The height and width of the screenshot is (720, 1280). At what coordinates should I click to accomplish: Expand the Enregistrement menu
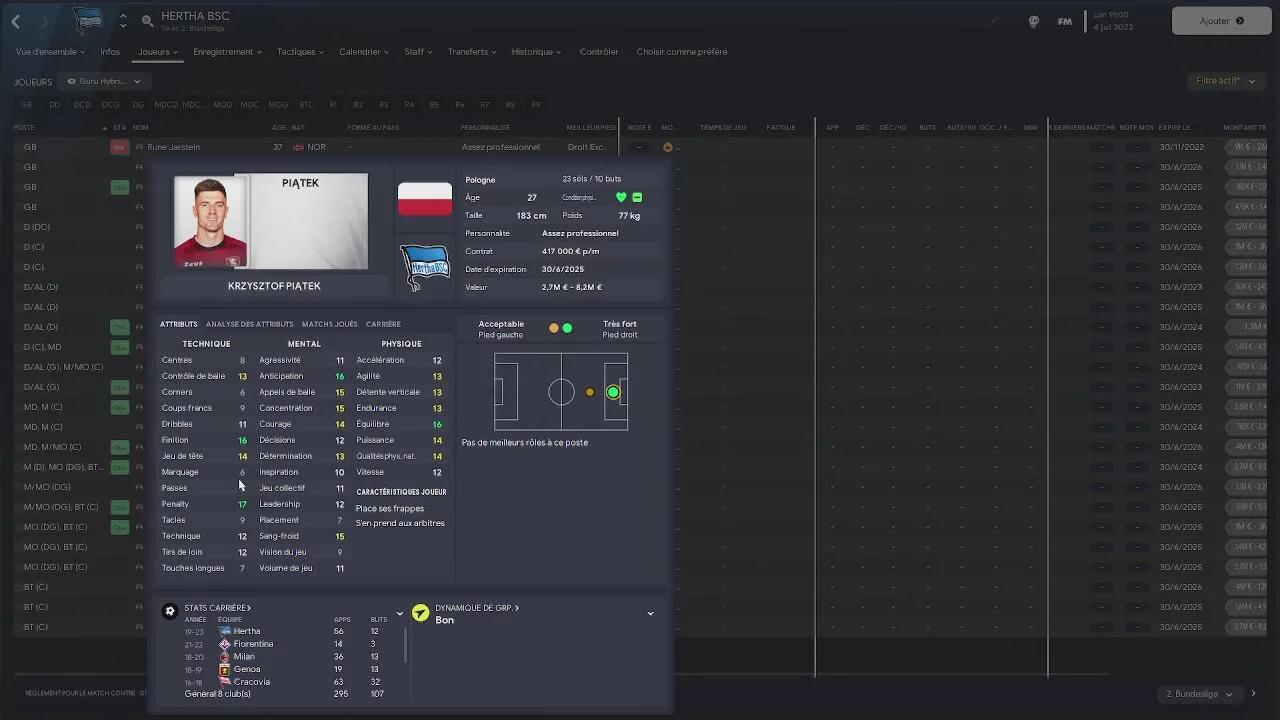coord(227,52)
